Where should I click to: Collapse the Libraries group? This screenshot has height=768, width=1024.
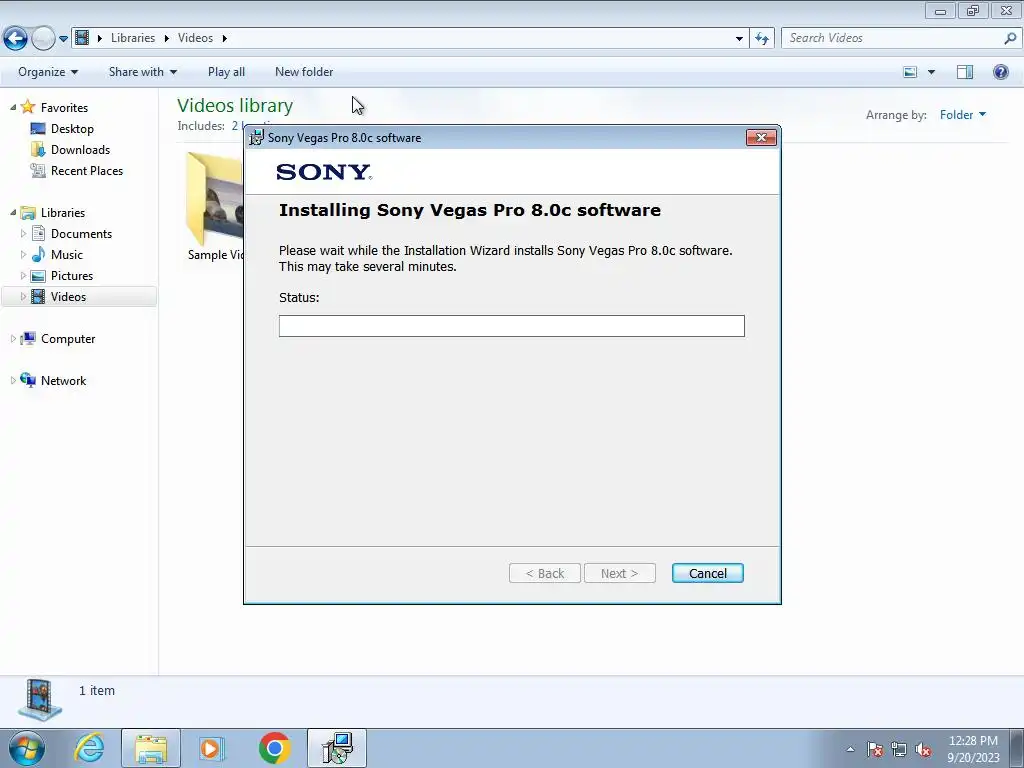click(13, 212)
